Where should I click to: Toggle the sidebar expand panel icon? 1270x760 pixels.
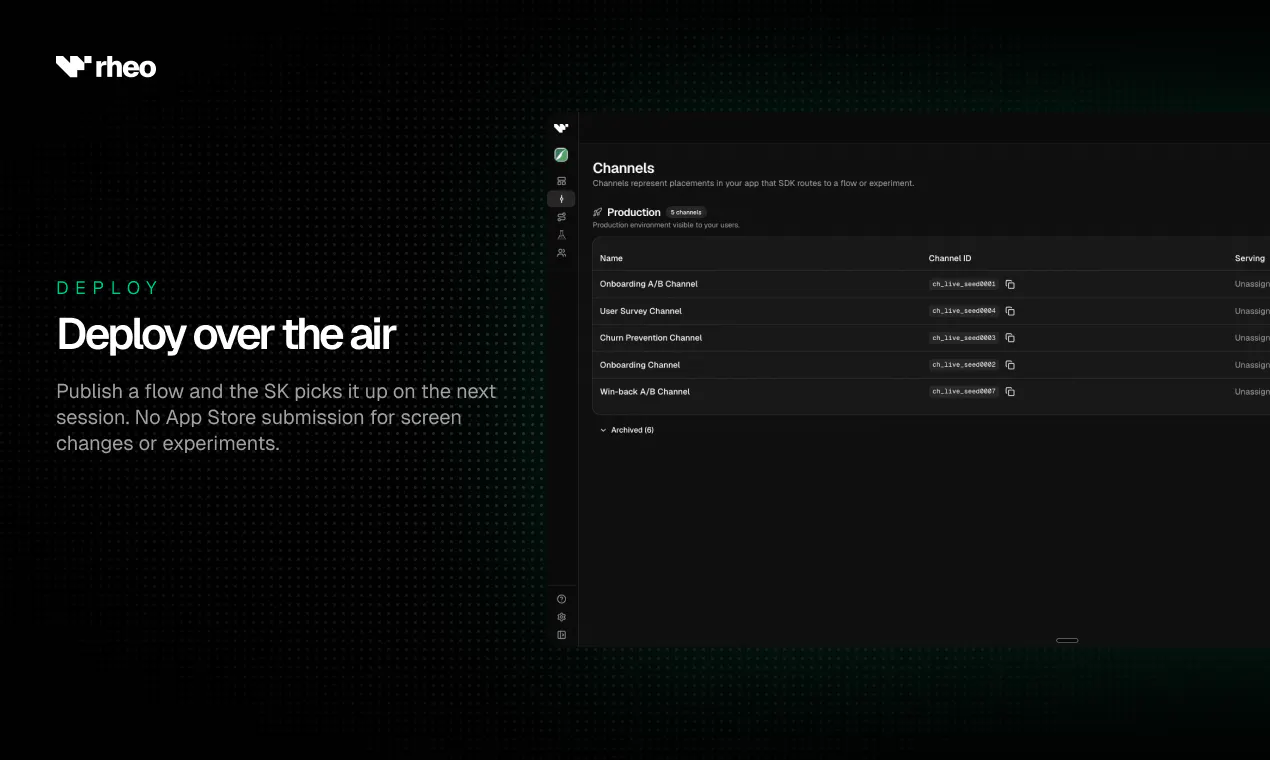click(561, 635)
